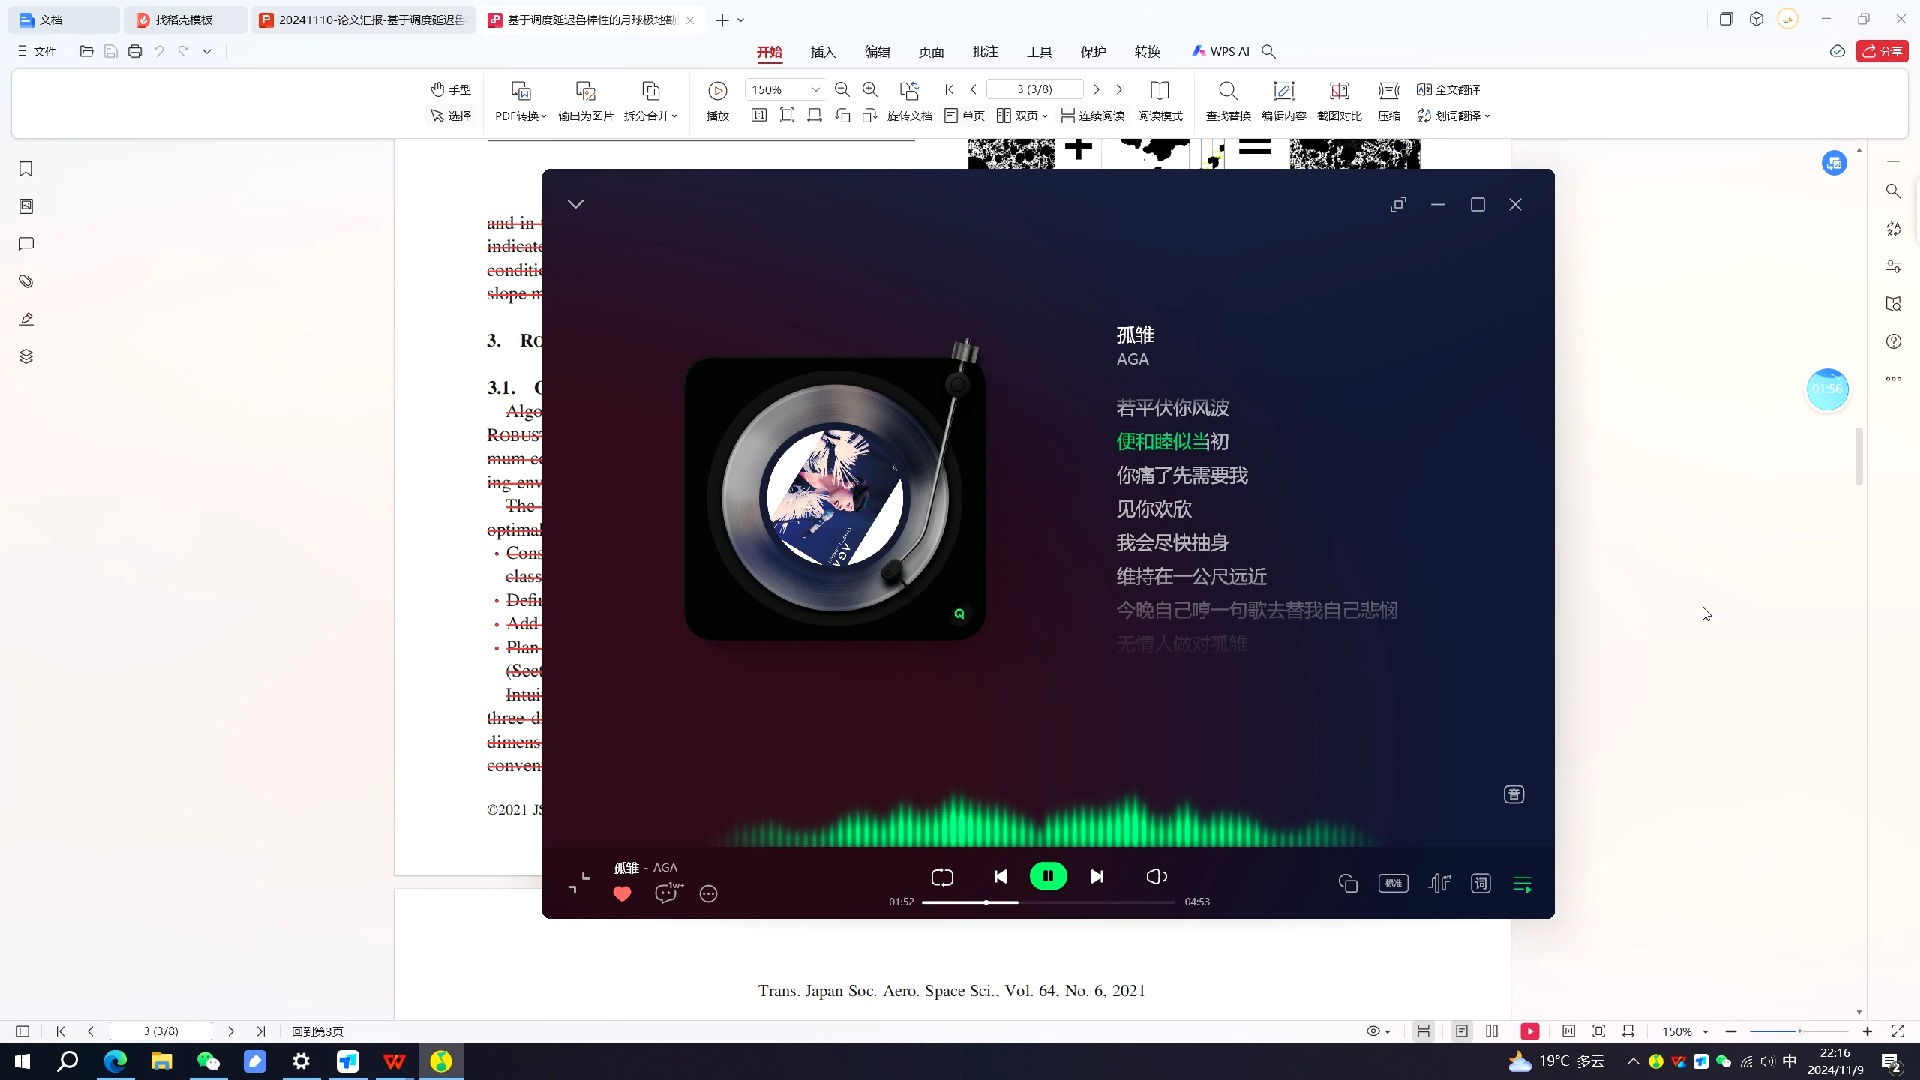1920x1080 pixels.
Task: Jump to the first page in the toolbar
Action: pyautogui.click(x=950, y=90)
